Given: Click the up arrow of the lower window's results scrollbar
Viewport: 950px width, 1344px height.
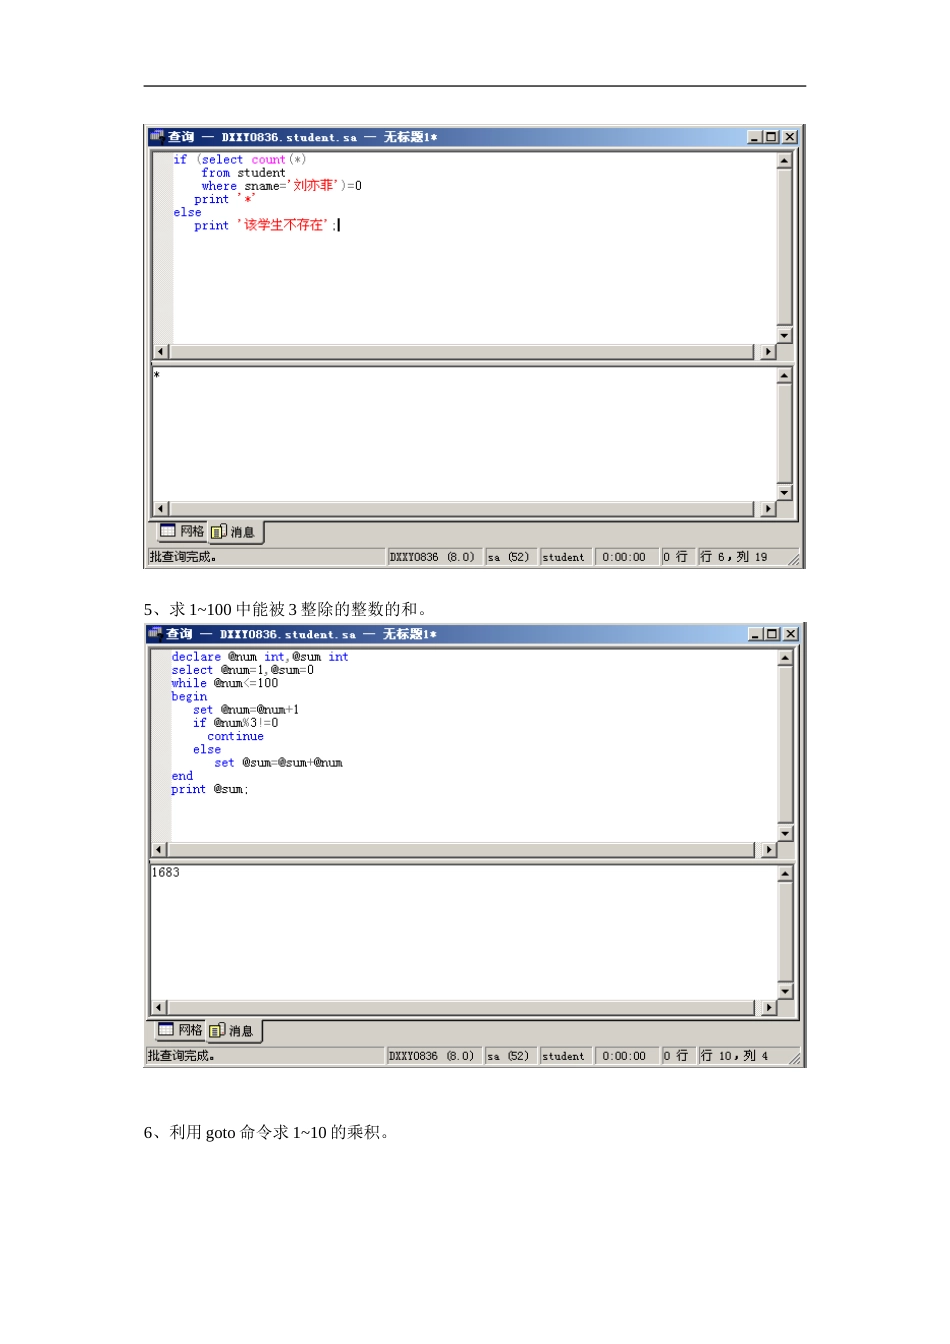Looking at the screenshot, I should [785, 874].
